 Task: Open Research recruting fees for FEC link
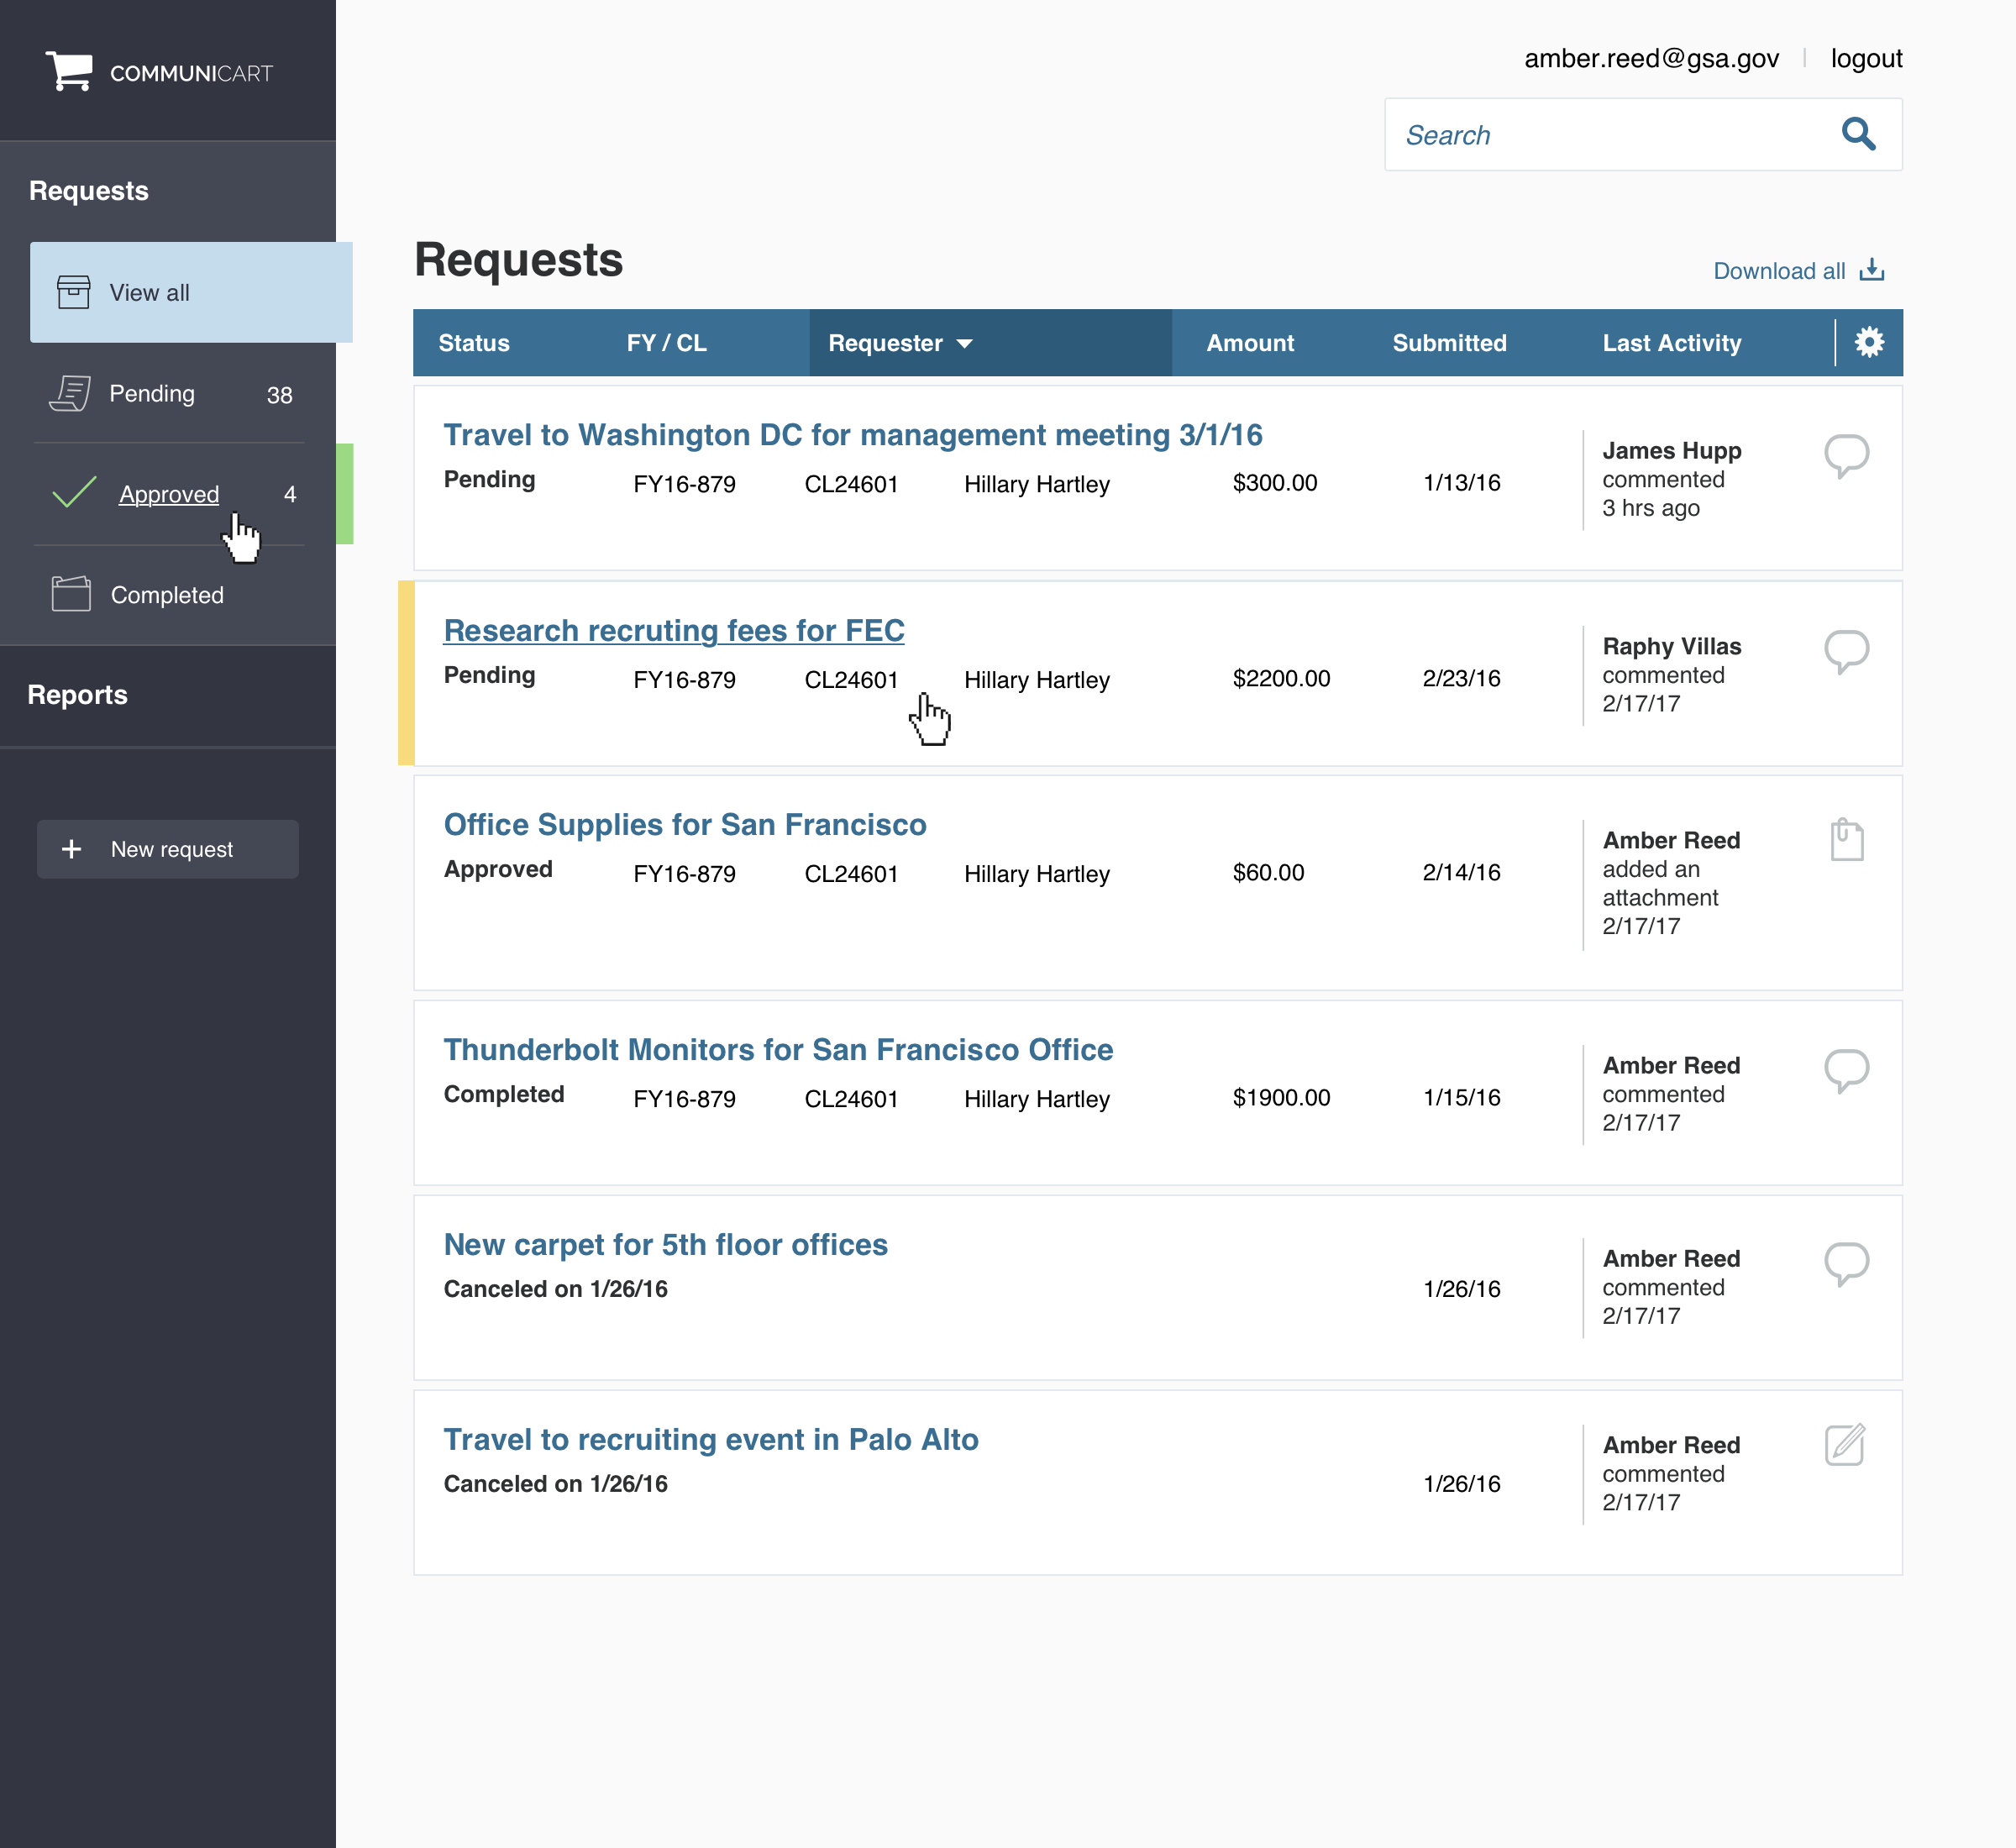click(674, 631)
